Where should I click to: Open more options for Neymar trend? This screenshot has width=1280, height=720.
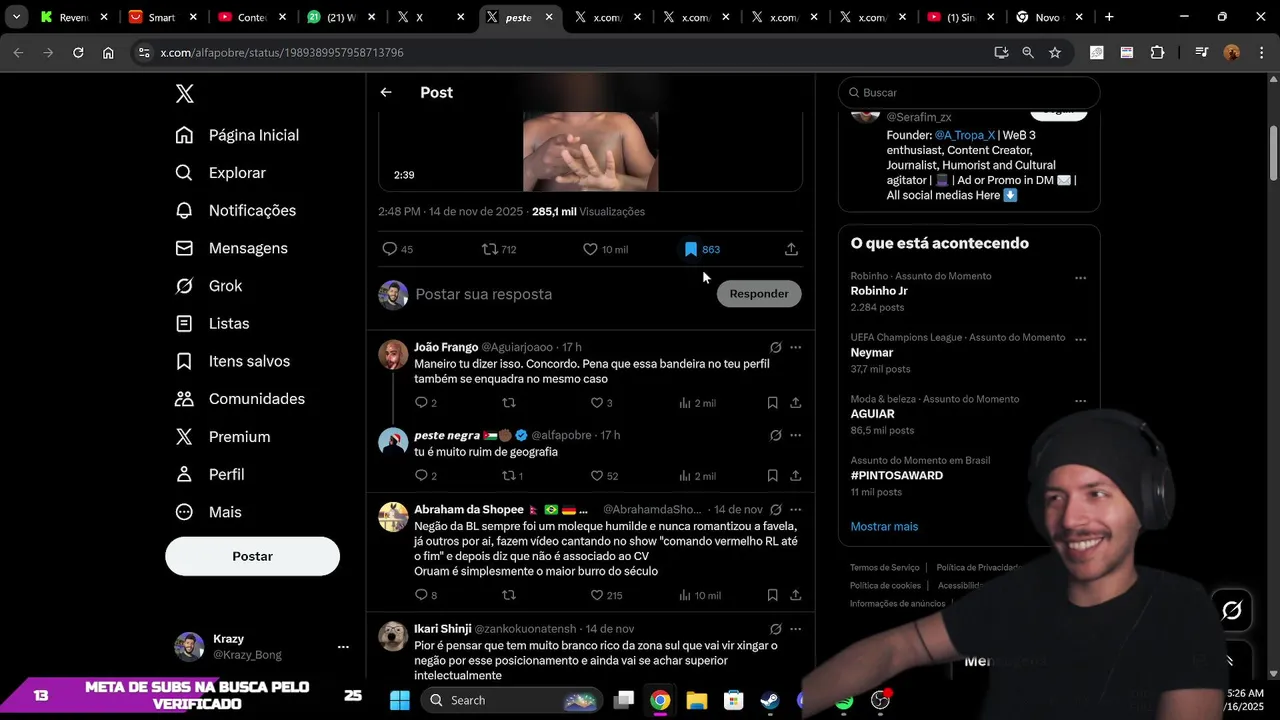coord(1080,339)
